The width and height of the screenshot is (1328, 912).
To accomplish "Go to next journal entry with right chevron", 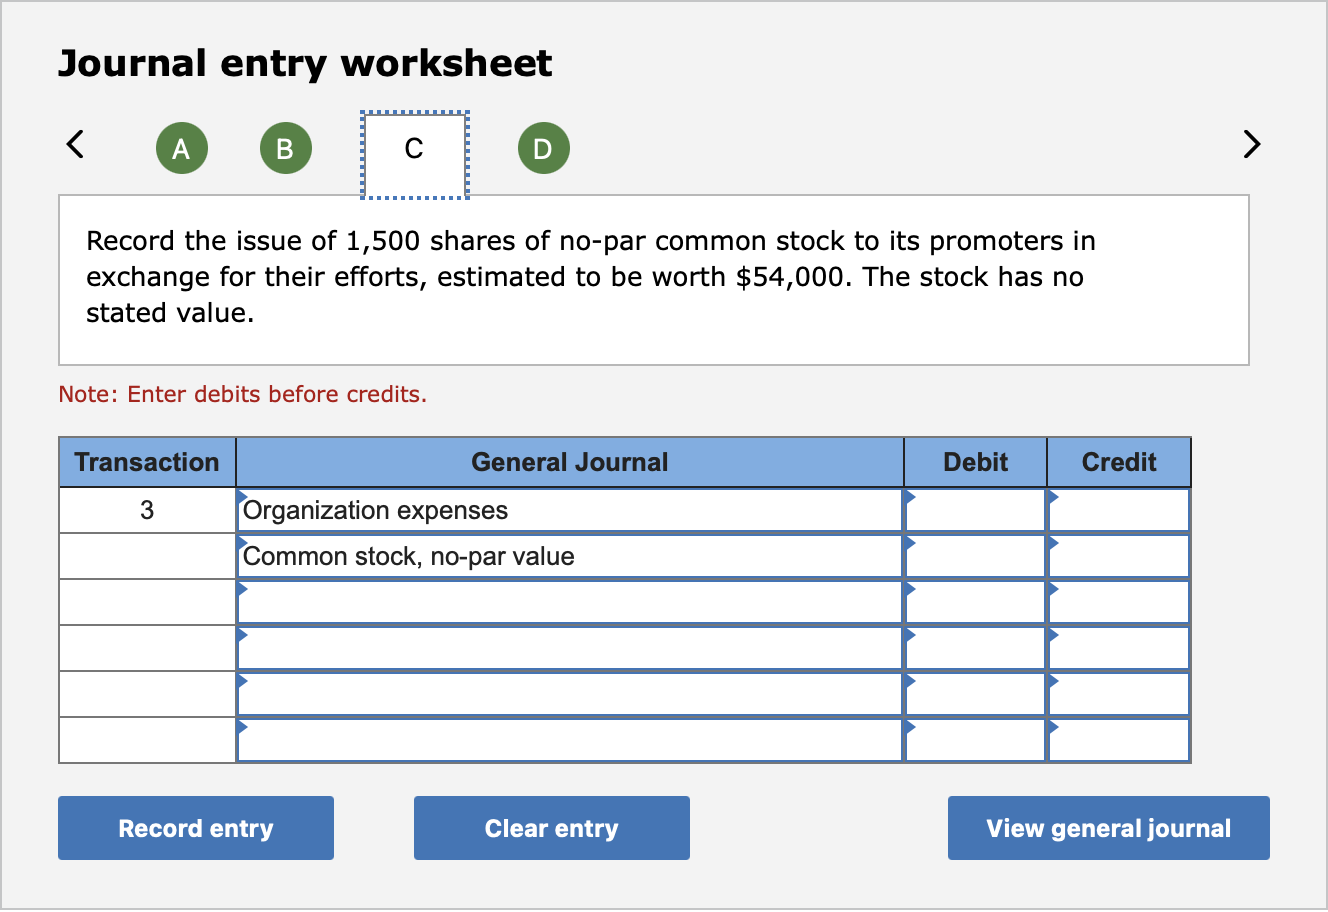I will pyautogui.click(x=1251, y=145).
